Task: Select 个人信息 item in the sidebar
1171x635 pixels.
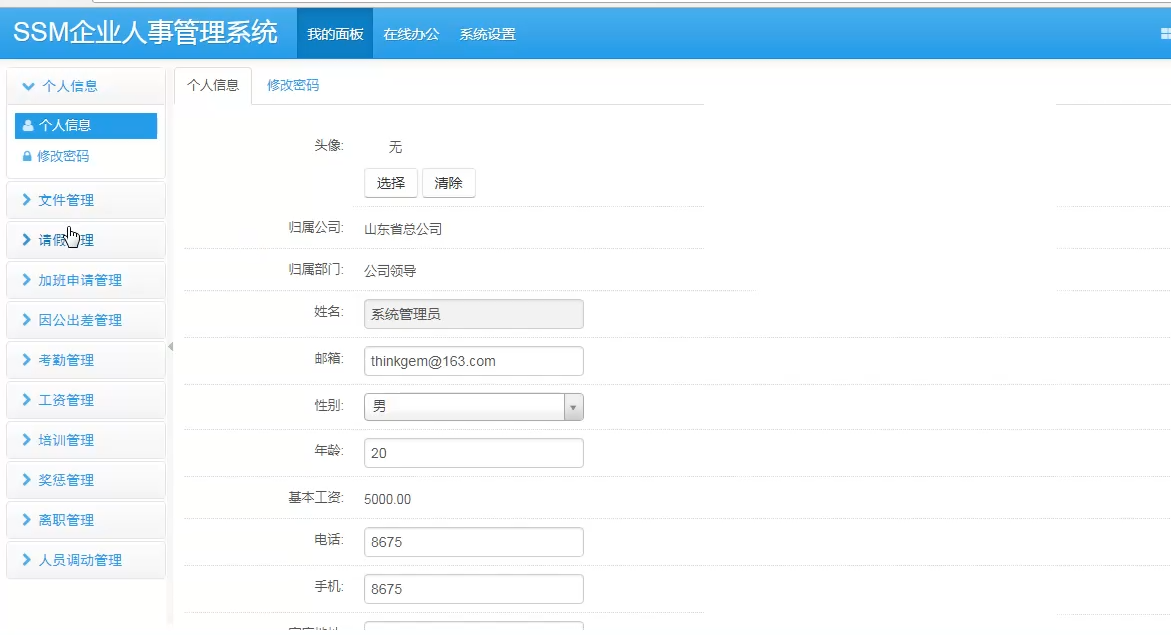Action: (86, 126)
